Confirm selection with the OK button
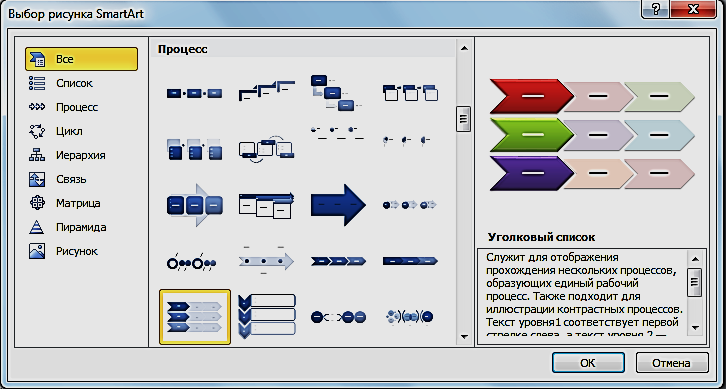 click(588, 363)
